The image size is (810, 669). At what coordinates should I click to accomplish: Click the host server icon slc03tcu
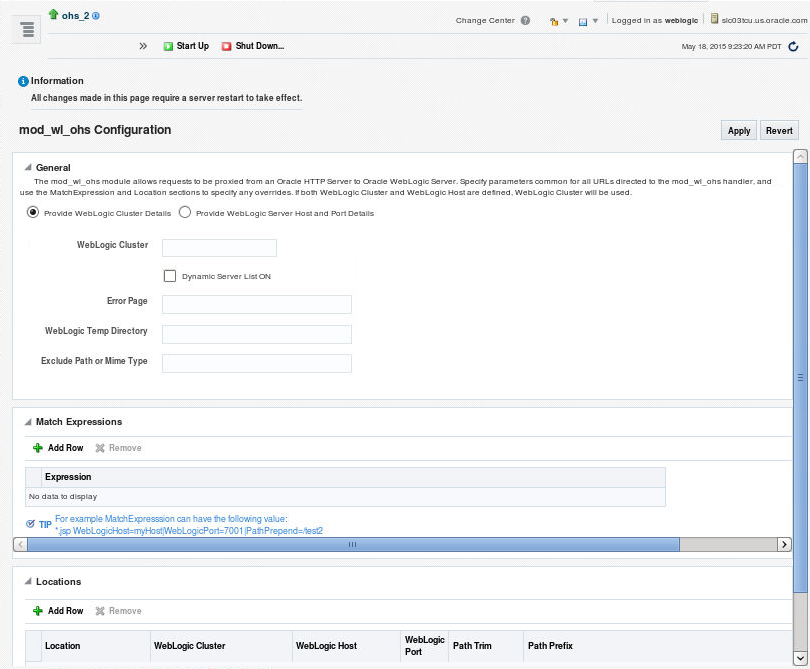tap(714, 19)
